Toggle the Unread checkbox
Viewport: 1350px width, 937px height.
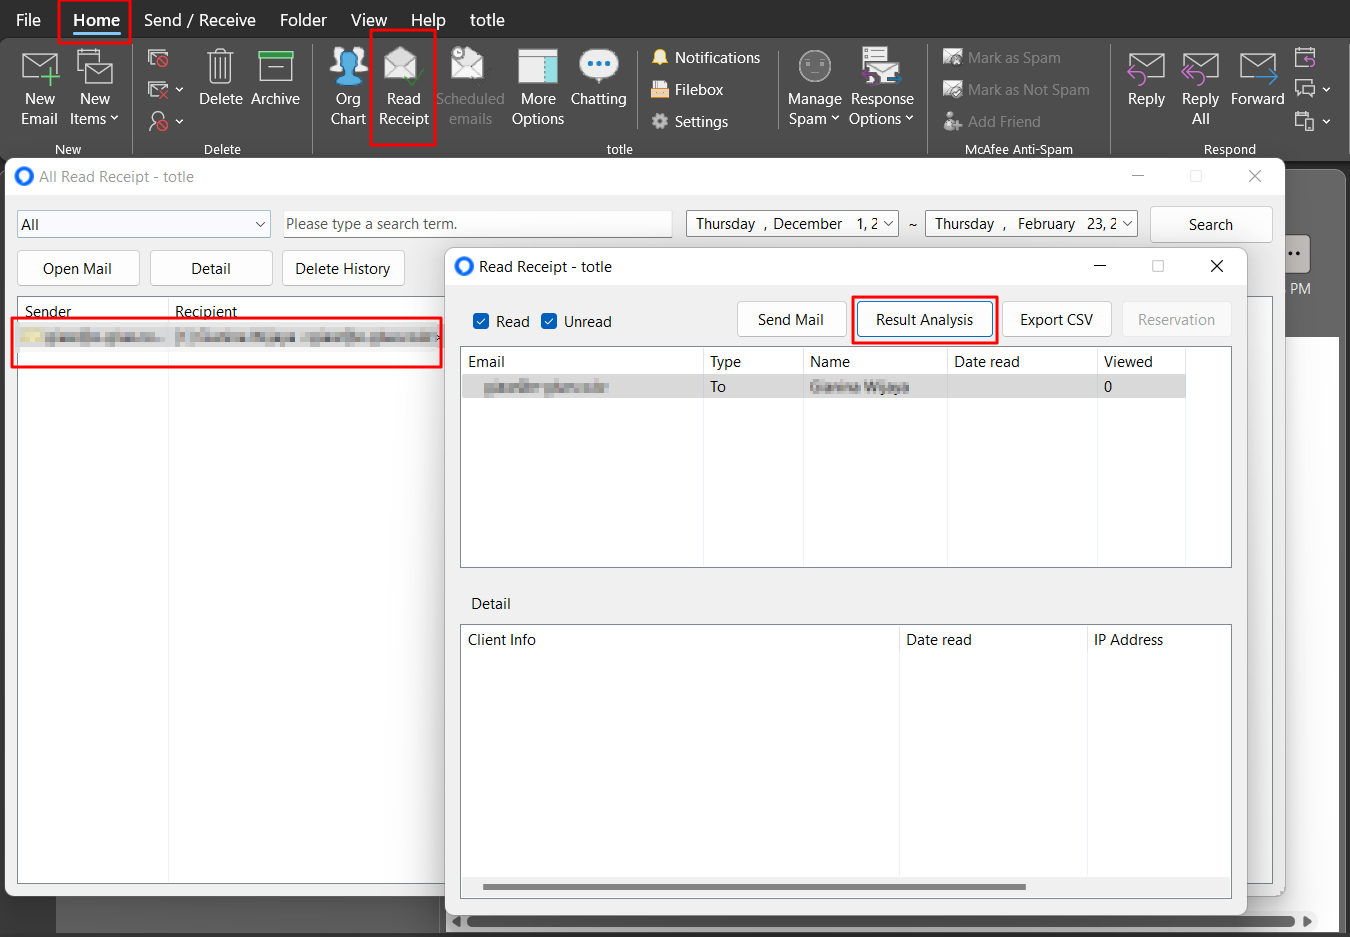pos(549,321)
